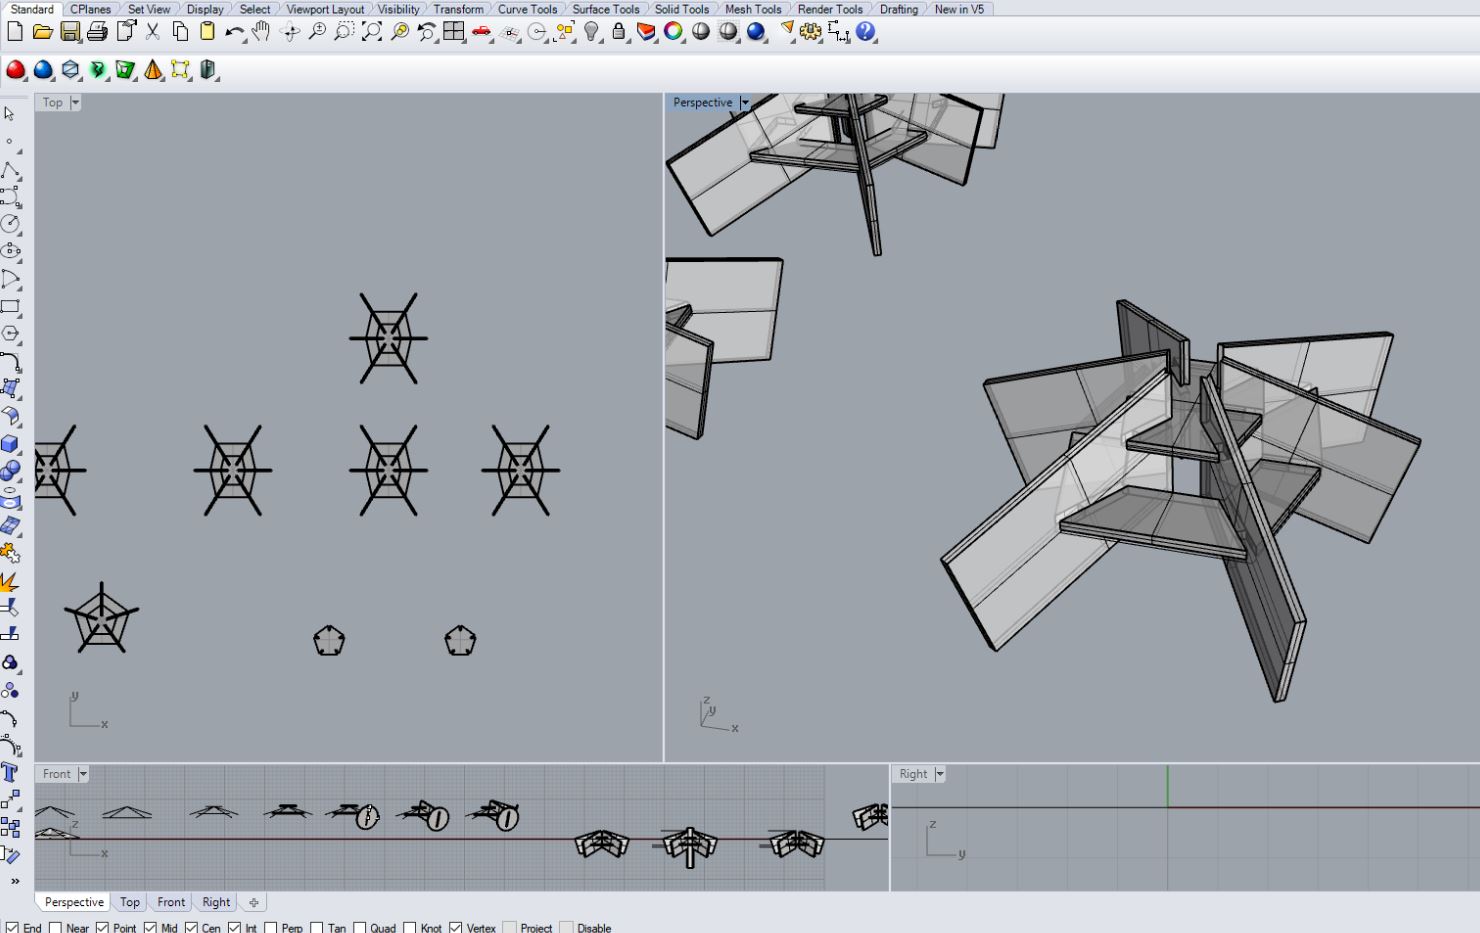1480x933 pixels.
Task: Click the Front viewport title label
Action: (57, 774)
